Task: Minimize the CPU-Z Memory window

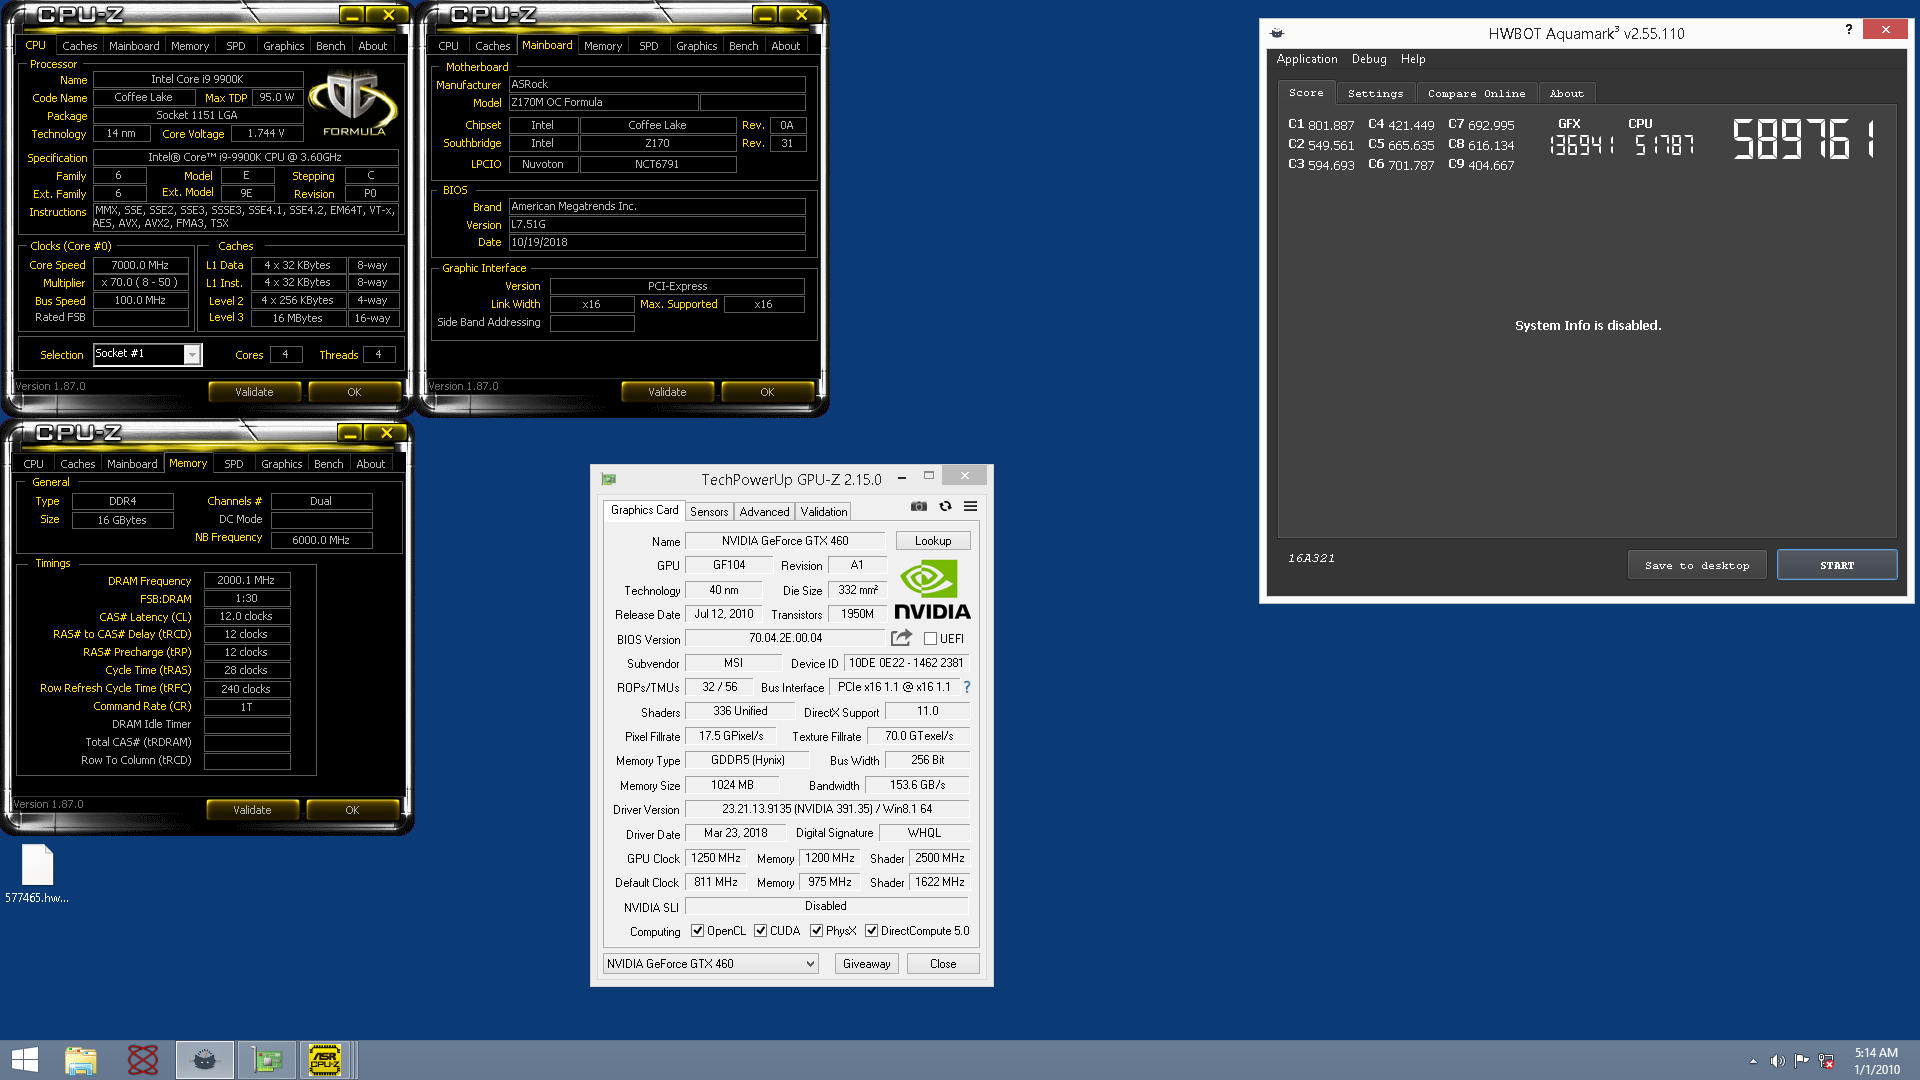Action: pyautogui.click(x=349, y=433)
